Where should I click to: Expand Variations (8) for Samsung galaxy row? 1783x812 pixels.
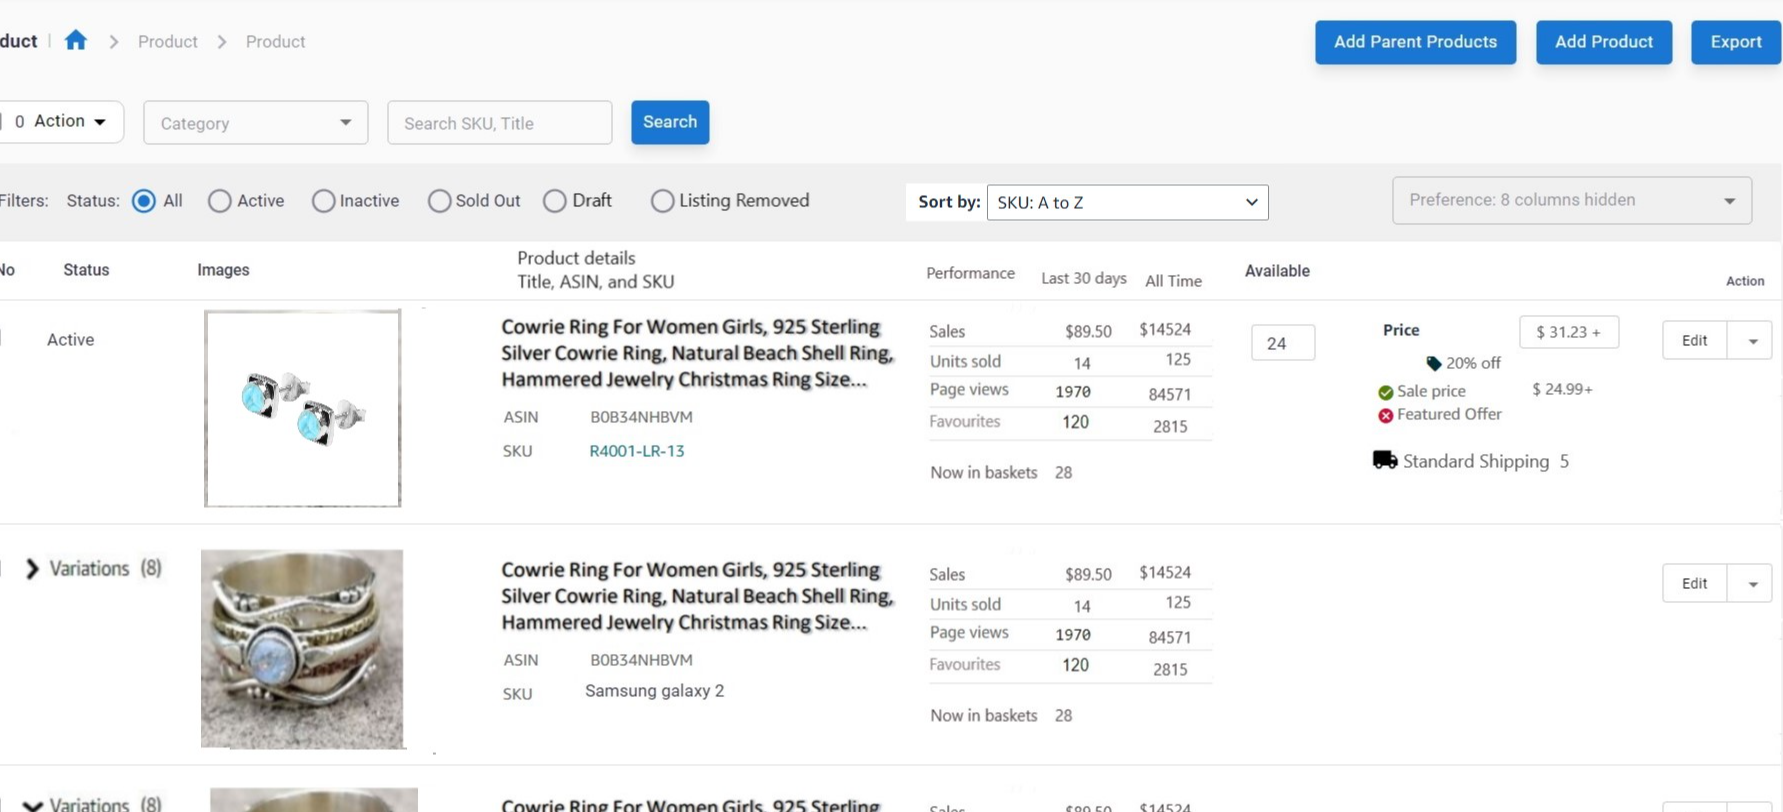(x=32, y=569)
